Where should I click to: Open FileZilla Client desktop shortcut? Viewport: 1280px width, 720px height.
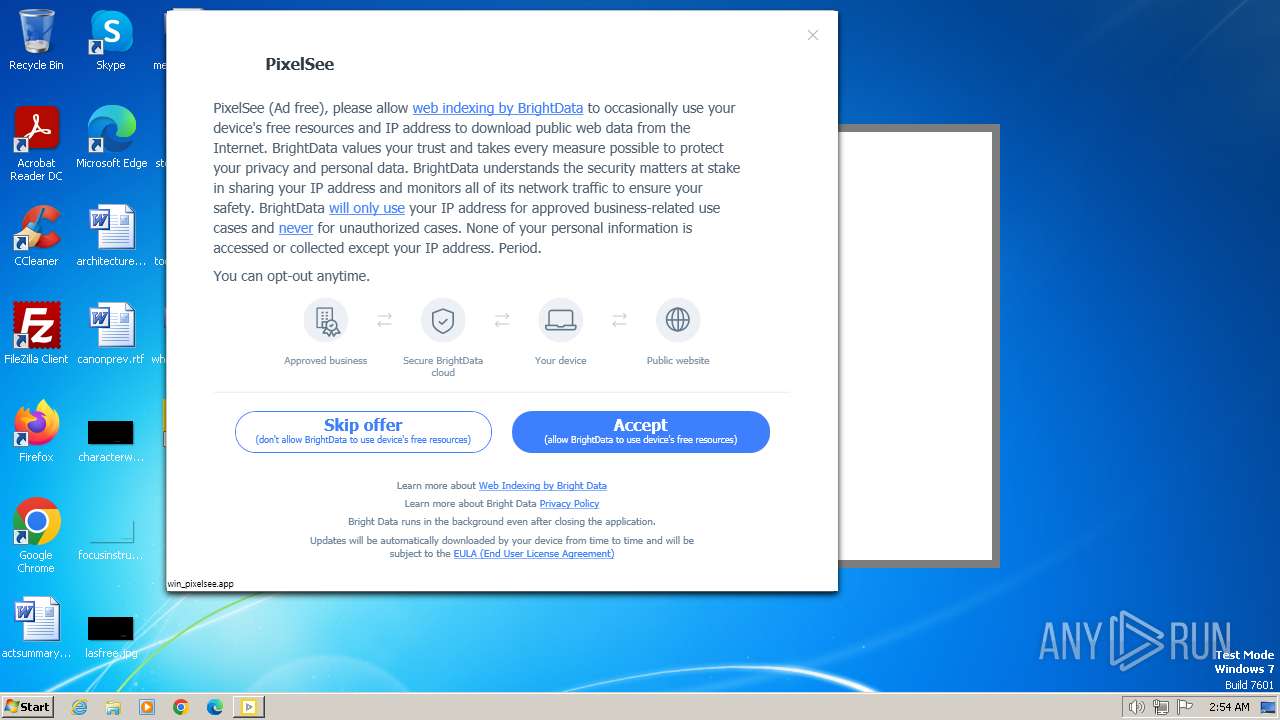tap(36, 334)
